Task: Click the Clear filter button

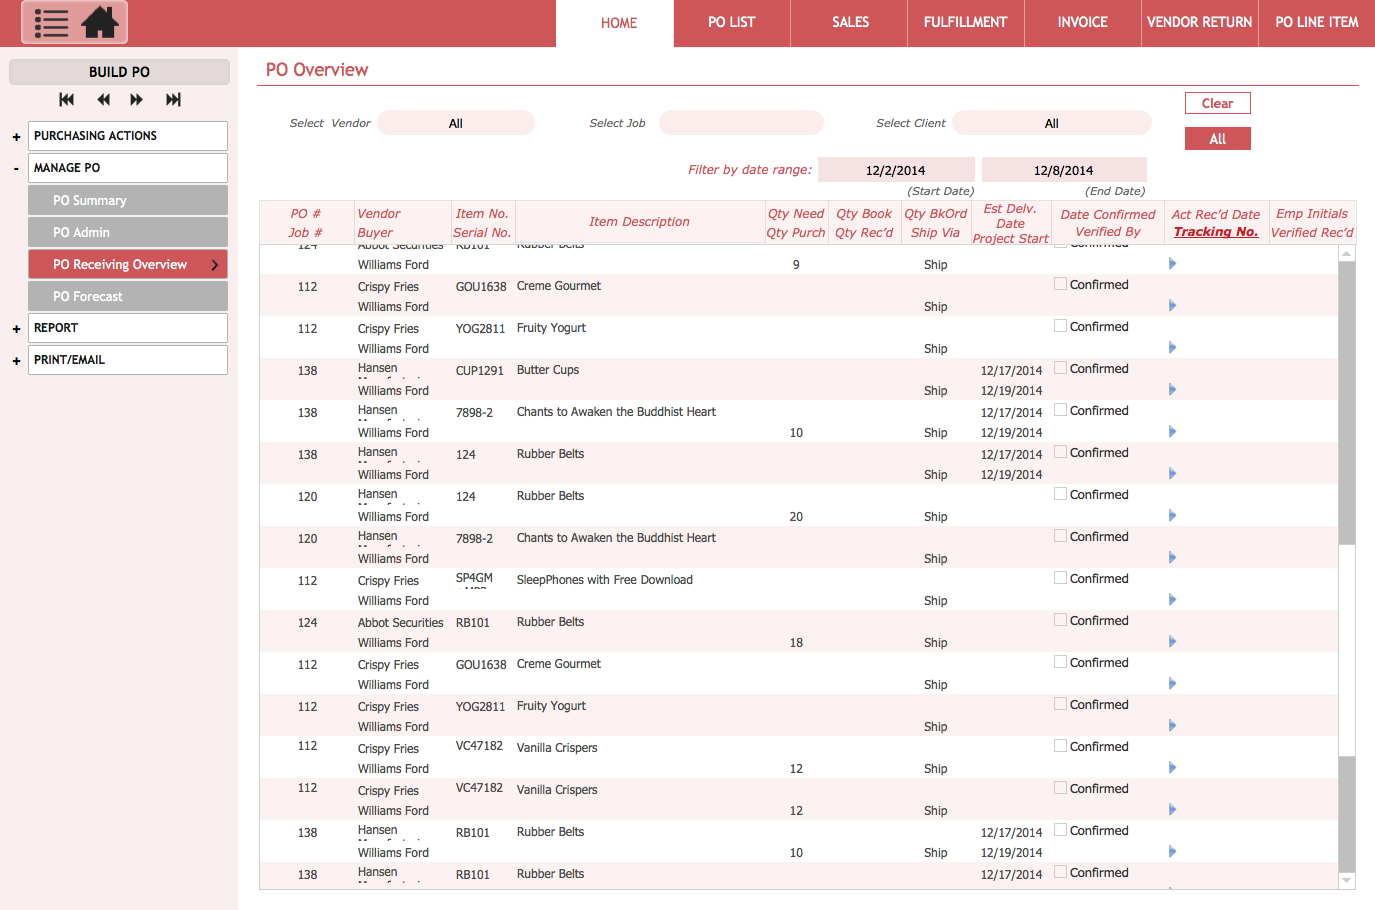Action: 1218,103
